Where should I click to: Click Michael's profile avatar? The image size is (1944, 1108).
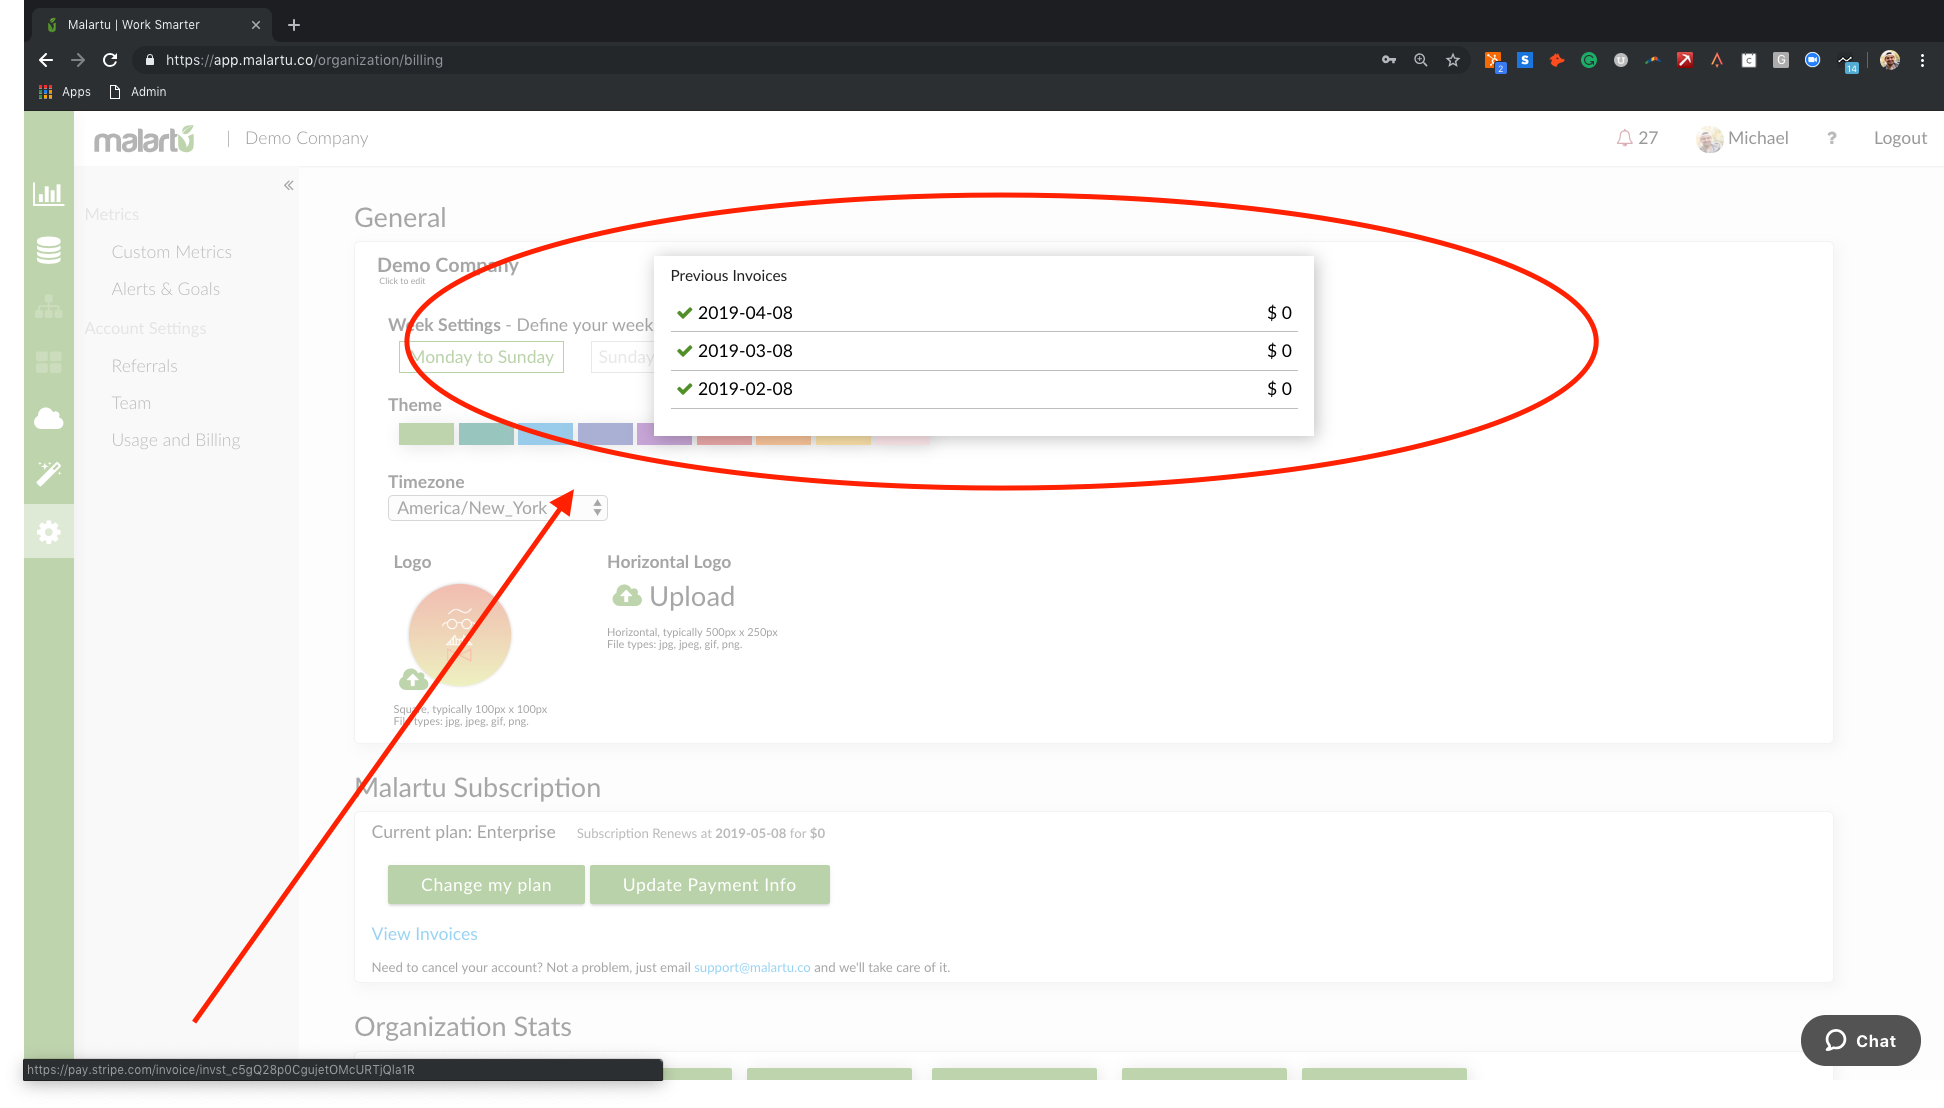[x=1709, y=139]
